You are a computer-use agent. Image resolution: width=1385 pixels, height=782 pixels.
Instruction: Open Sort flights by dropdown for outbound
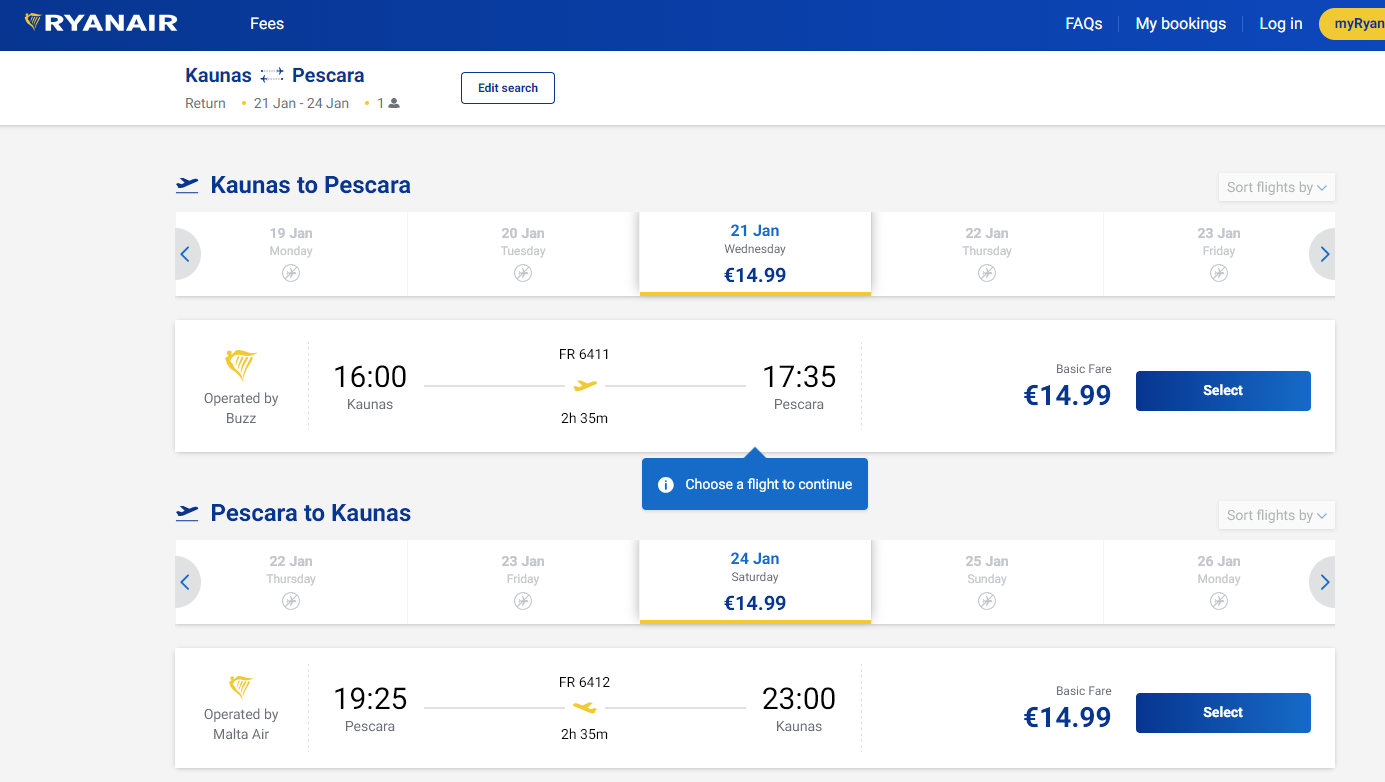1276,187
